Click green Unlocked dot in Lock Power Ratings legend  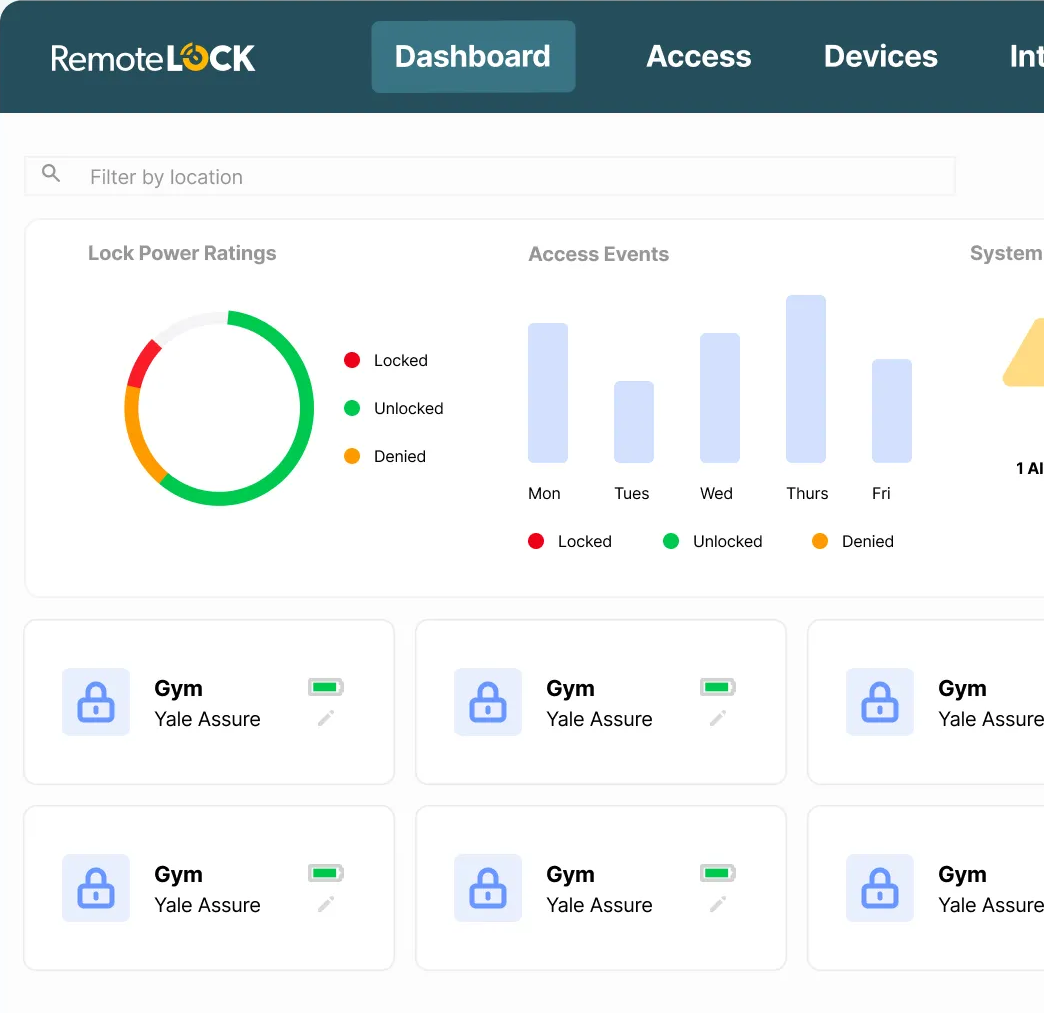[x=352, y=408]
